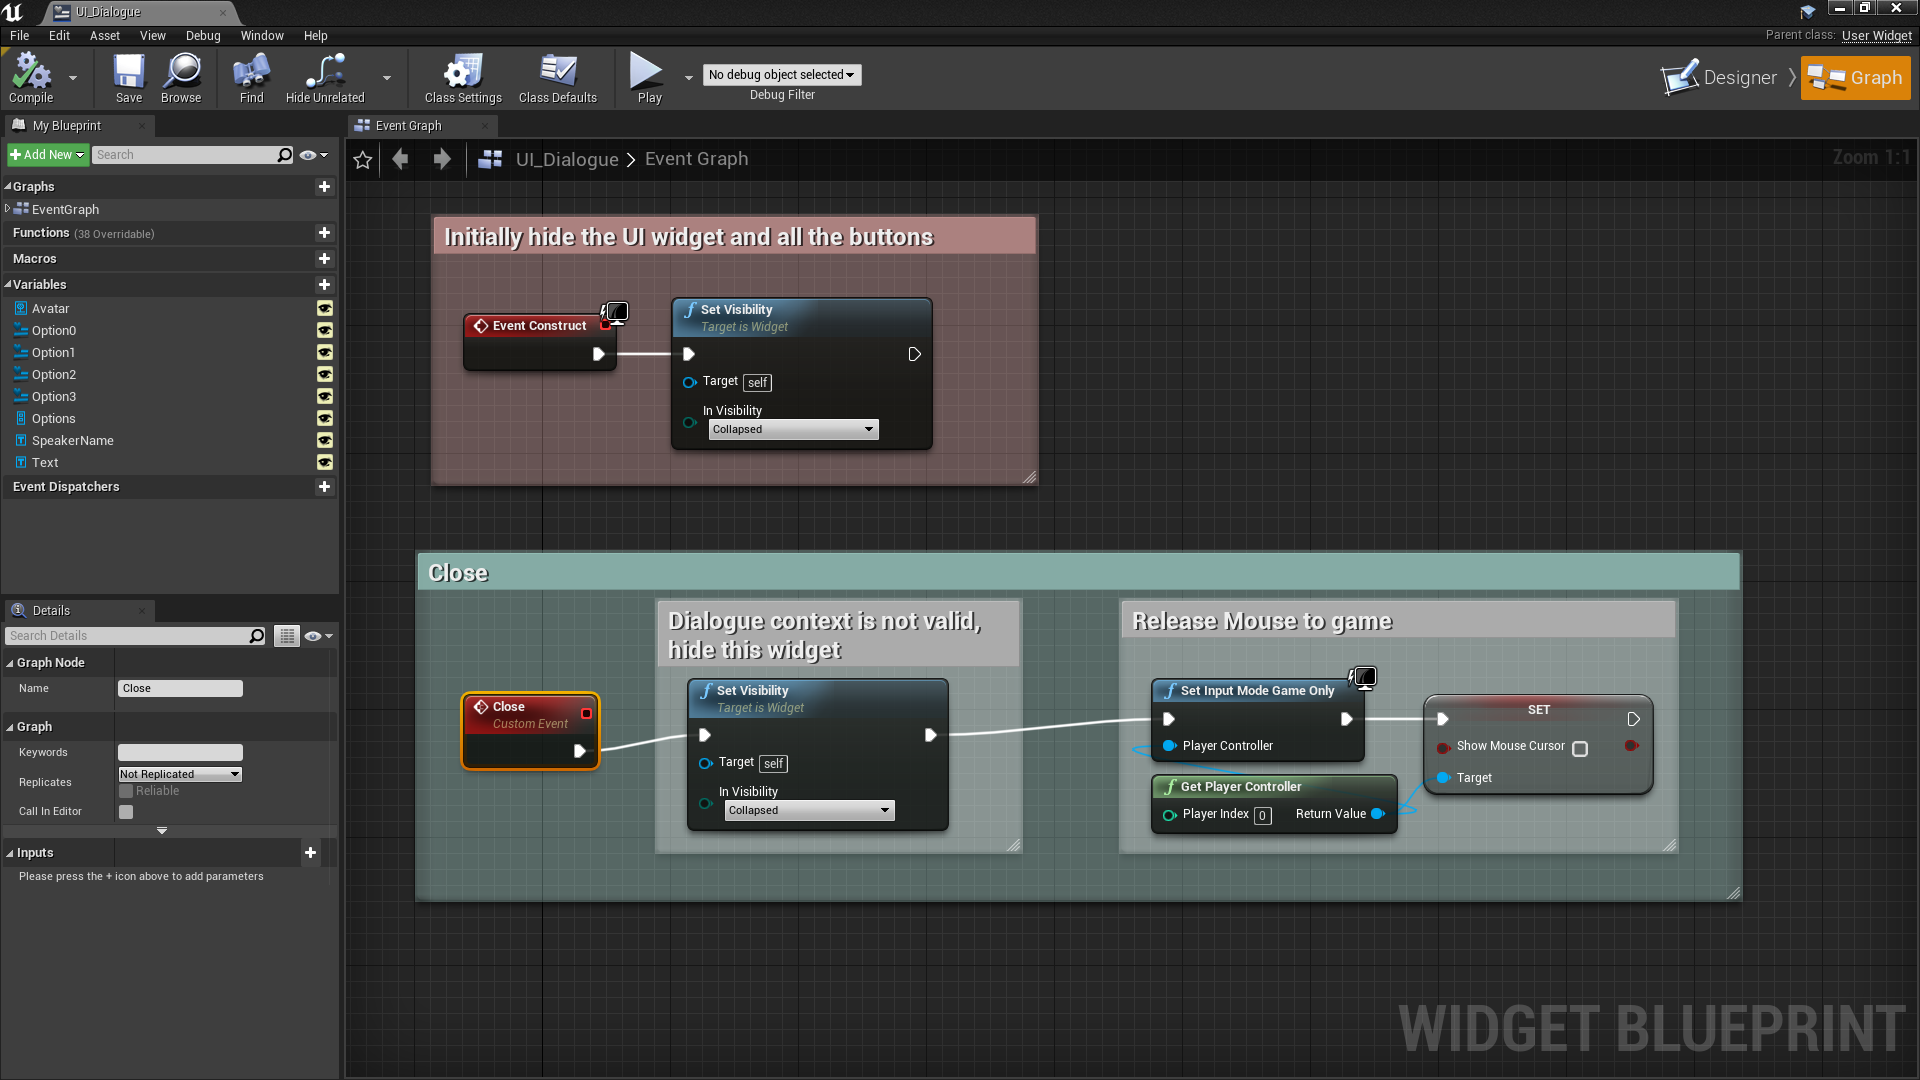Viewport: 1920px width, 1080px height.
Task: Add a new graph
Action: pyautogui.click(x=324, y=187)
